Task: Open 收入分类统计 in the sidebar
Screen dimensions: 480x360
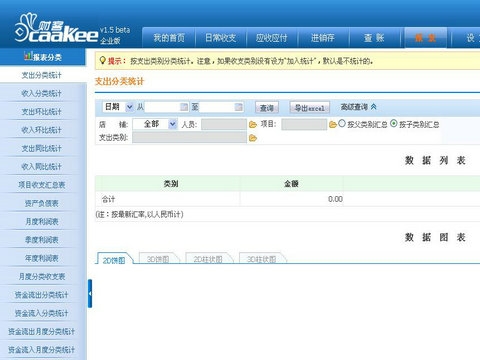Action: pos(42,94)
